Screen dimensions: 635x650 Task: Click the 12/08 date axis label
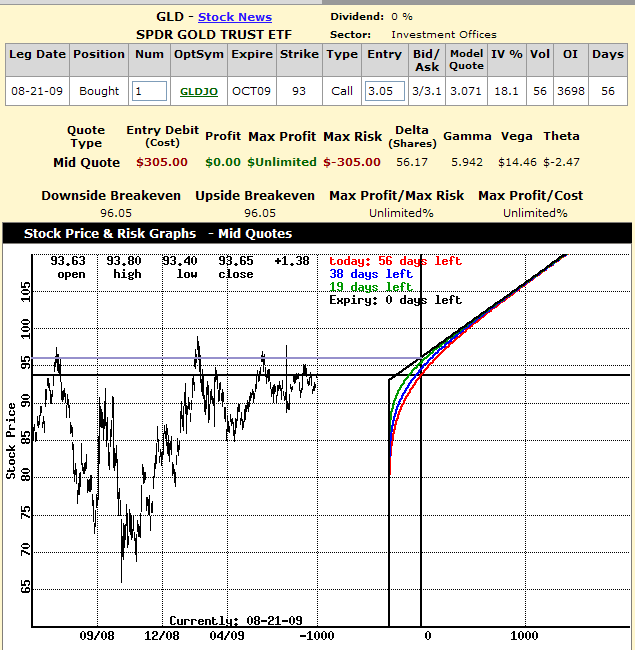162,635
